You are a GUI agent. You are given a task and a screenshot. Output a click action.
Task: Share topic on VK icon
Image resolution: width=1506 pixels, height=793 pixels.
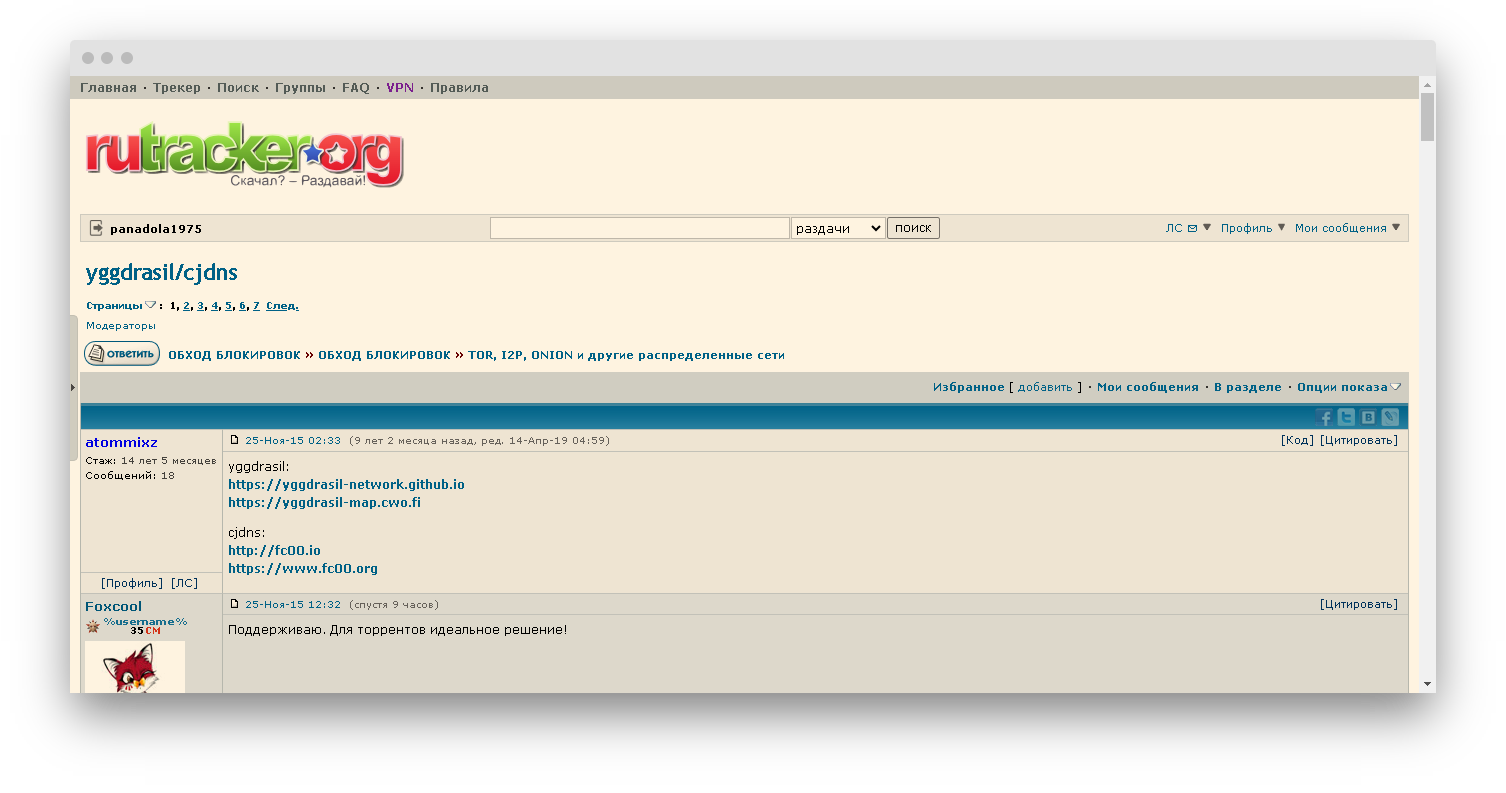[x=1368, y=417]
